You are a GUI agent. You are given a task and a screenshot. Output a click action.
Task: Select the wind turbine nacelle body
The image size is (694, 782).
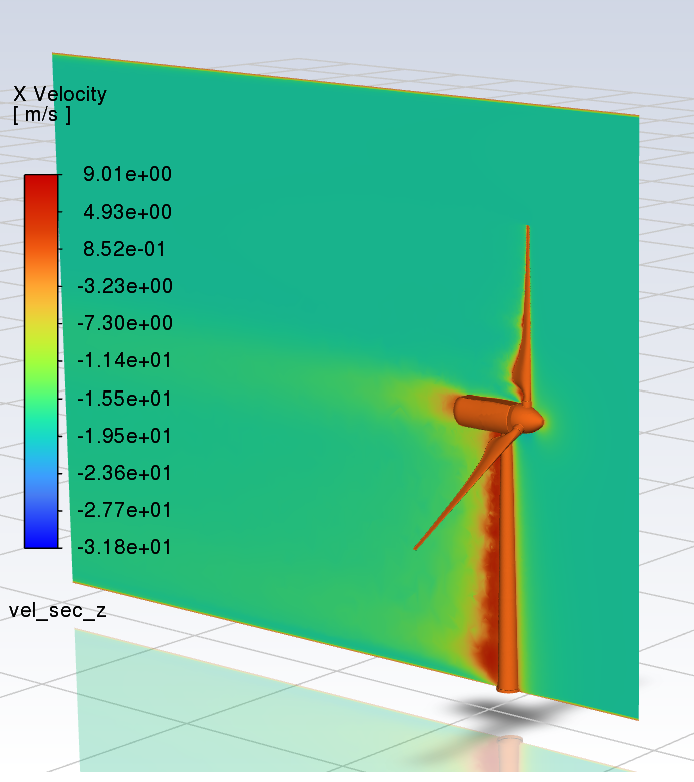484,413
